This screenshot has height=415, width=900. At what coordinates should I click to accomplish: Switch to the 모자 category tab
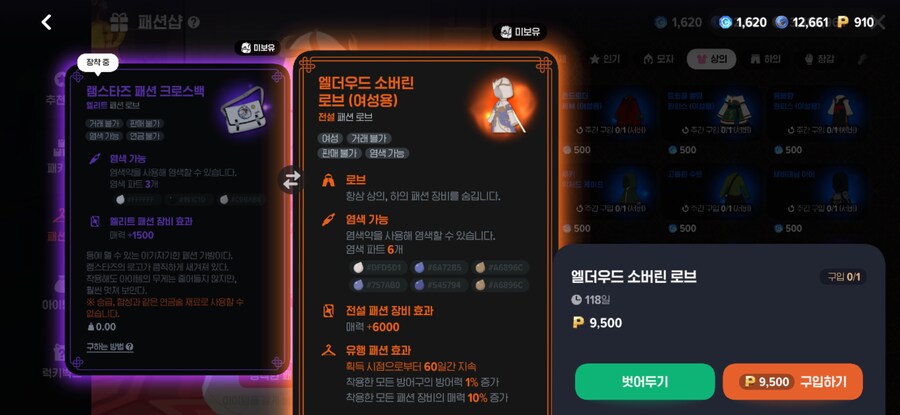[659, 59]
